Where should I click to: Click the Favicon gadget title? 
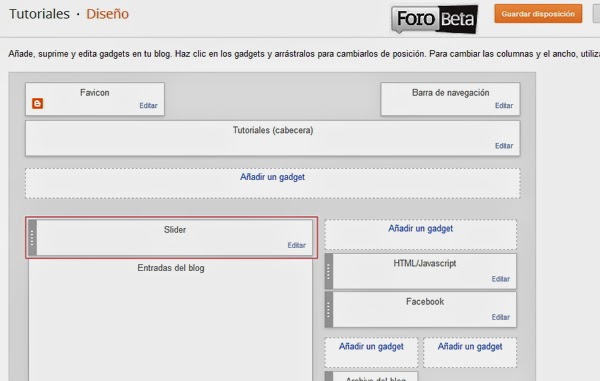(x=95, y=93)
